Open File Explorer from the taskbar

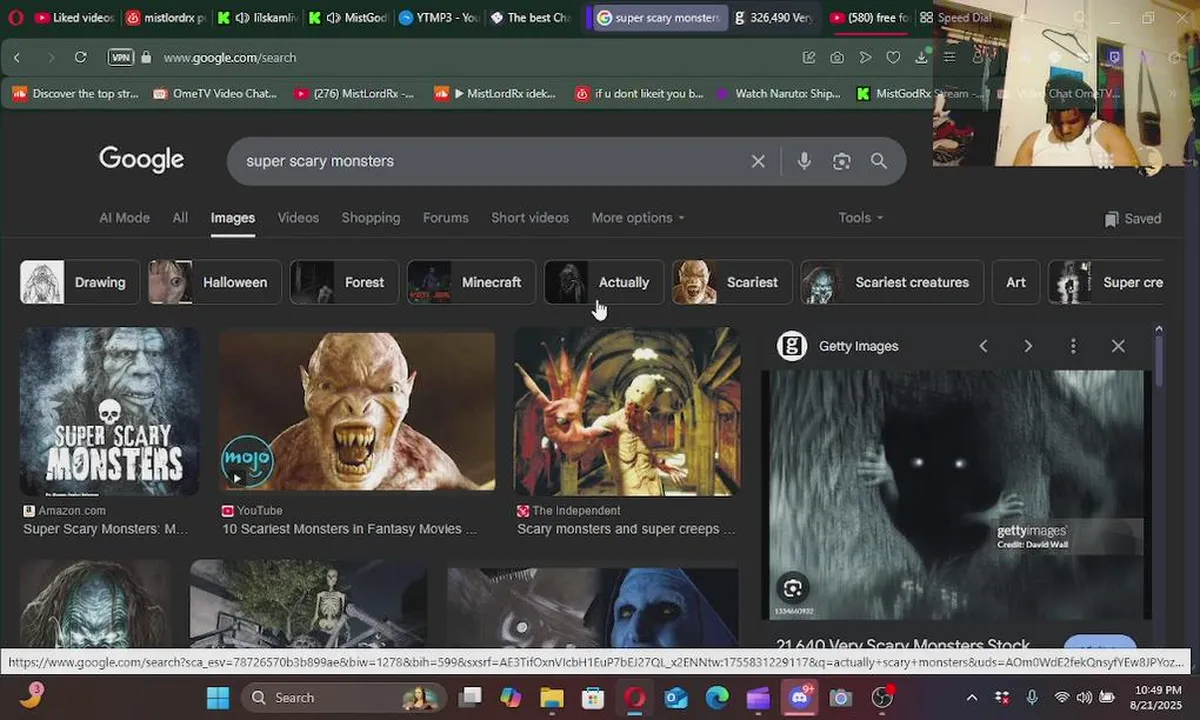pyautogui.click(x=552, y=697)
